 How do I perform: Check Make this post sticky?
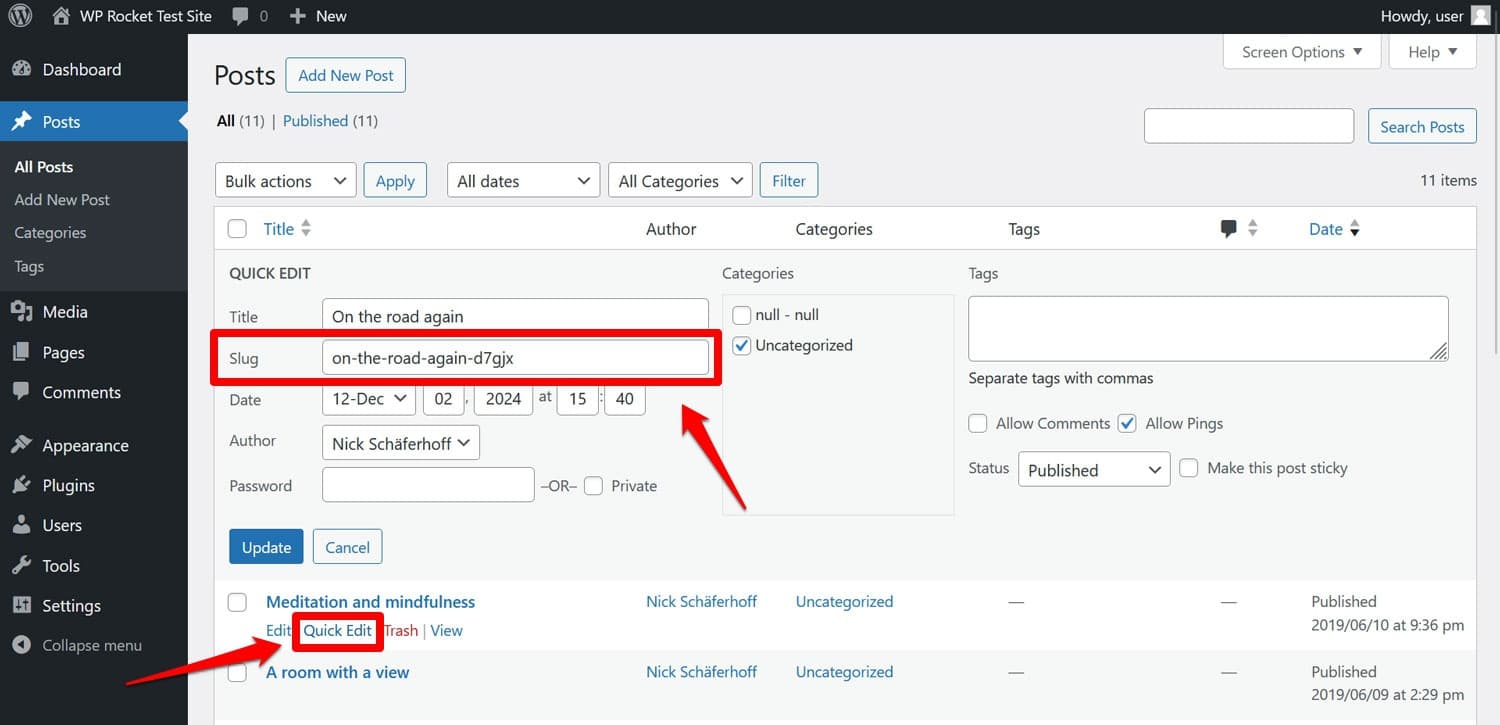coord(1189,468)
